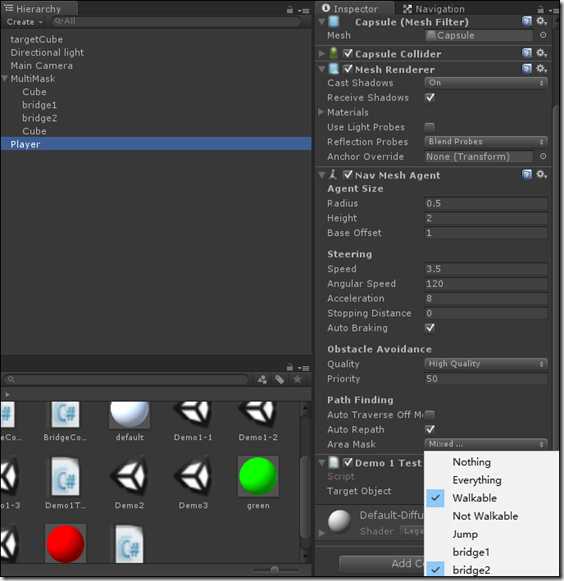Switch to the Navigation tab
This screenshot has width=564, height=581.
tap(434, 9)
